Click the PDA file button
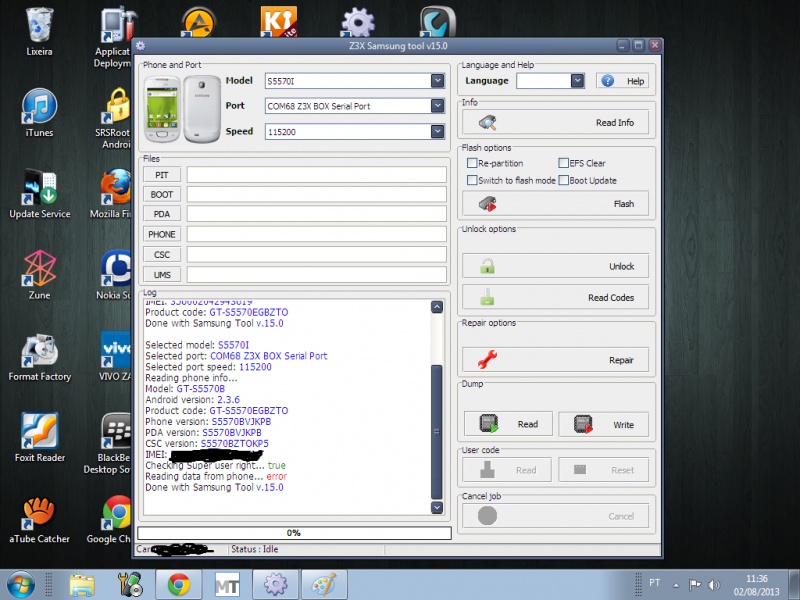800x600 pixels. [x=162, y=214]
